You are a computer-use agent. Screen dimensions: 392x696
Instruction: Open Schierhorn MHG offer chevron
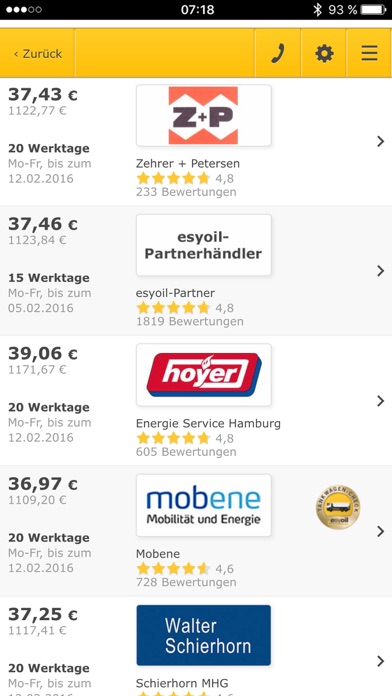tap(380, 661)
